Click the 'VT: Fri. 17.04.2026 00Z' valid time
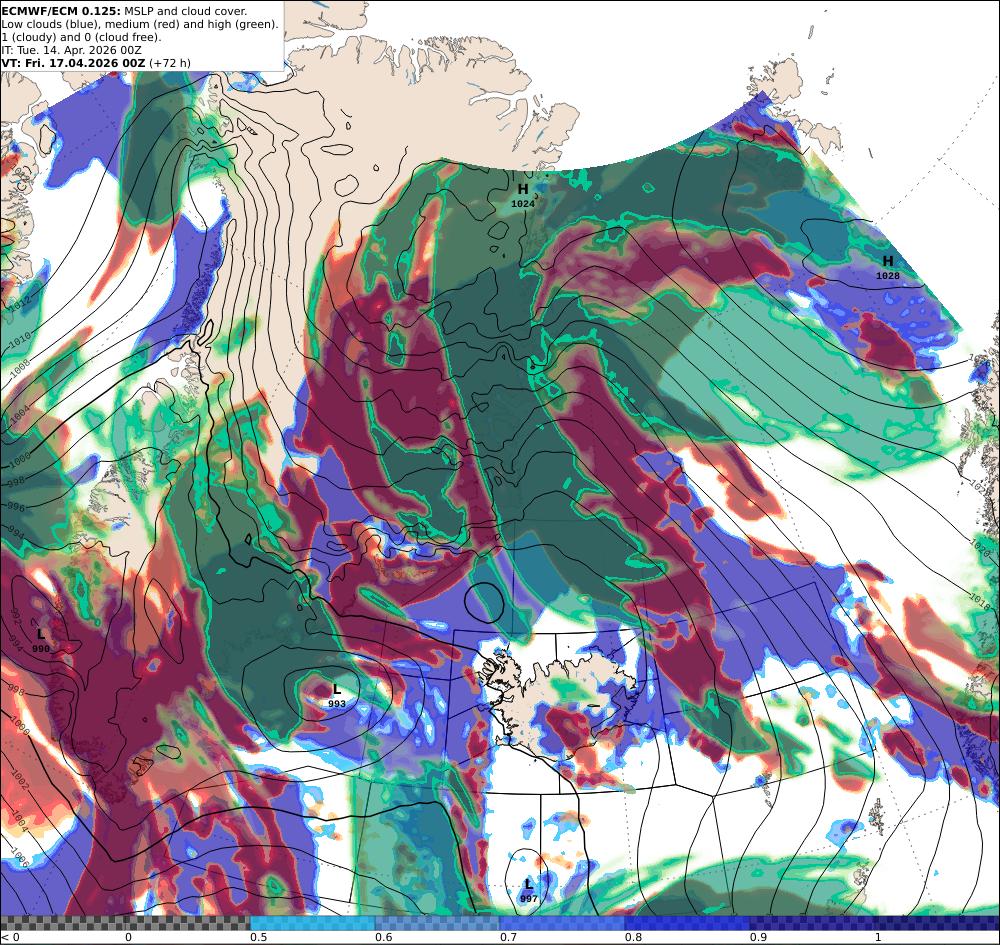This screenshot has width=1000, height=945. pos(73,63)
